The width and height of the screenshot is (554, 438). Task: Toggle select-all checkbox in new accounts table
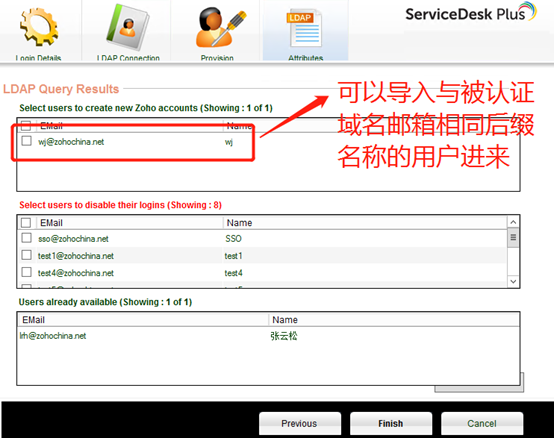(25, 125)
